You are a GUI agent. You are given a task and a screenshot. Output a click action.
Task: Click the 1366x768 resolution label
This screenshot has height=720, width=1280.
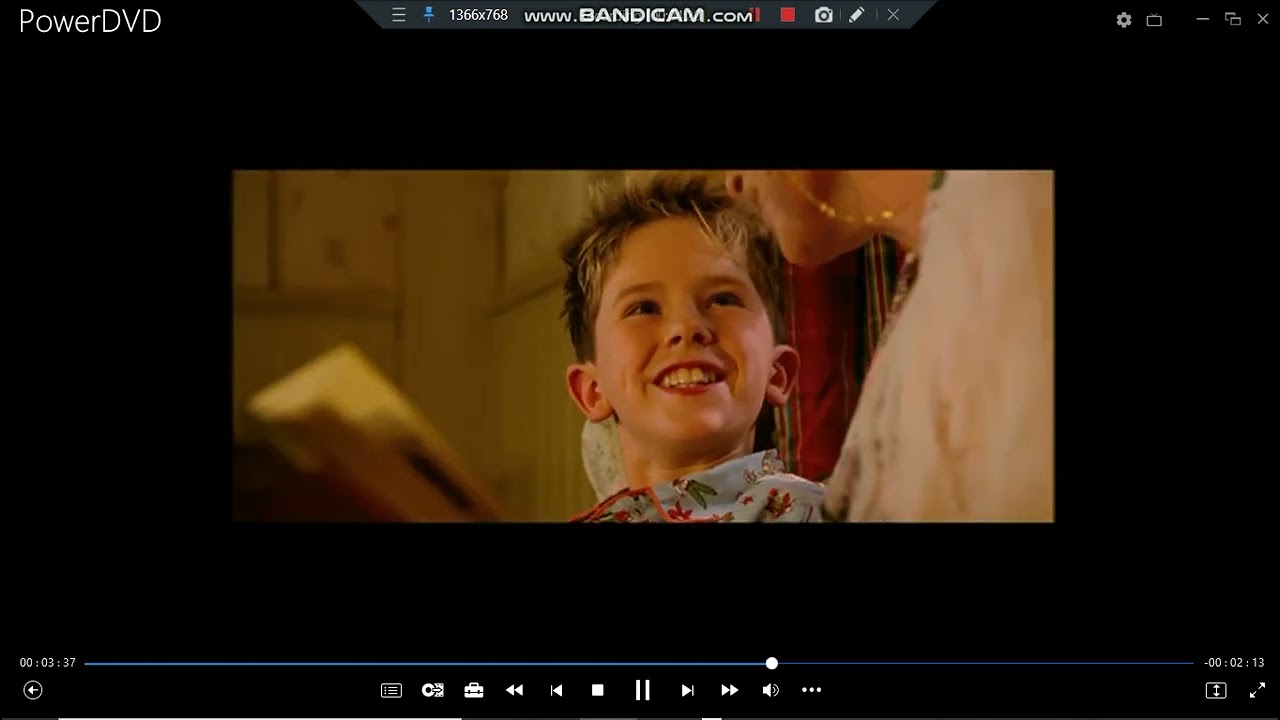point(478,15)
